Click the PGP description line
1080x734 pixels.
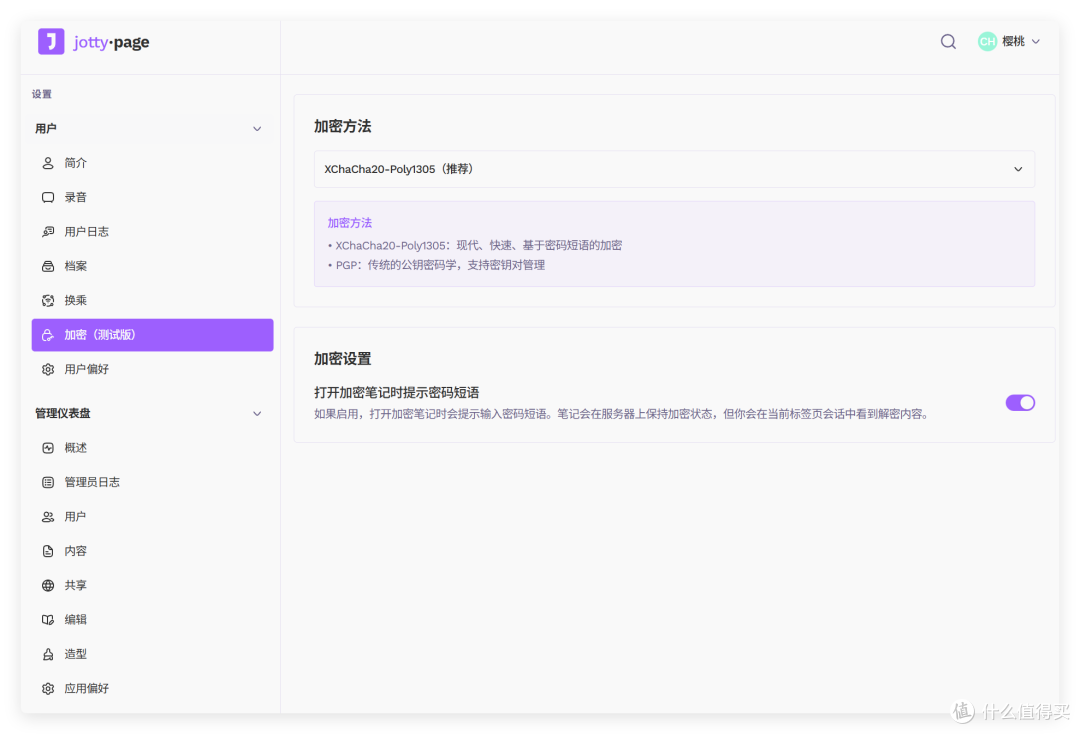[437, 265]
